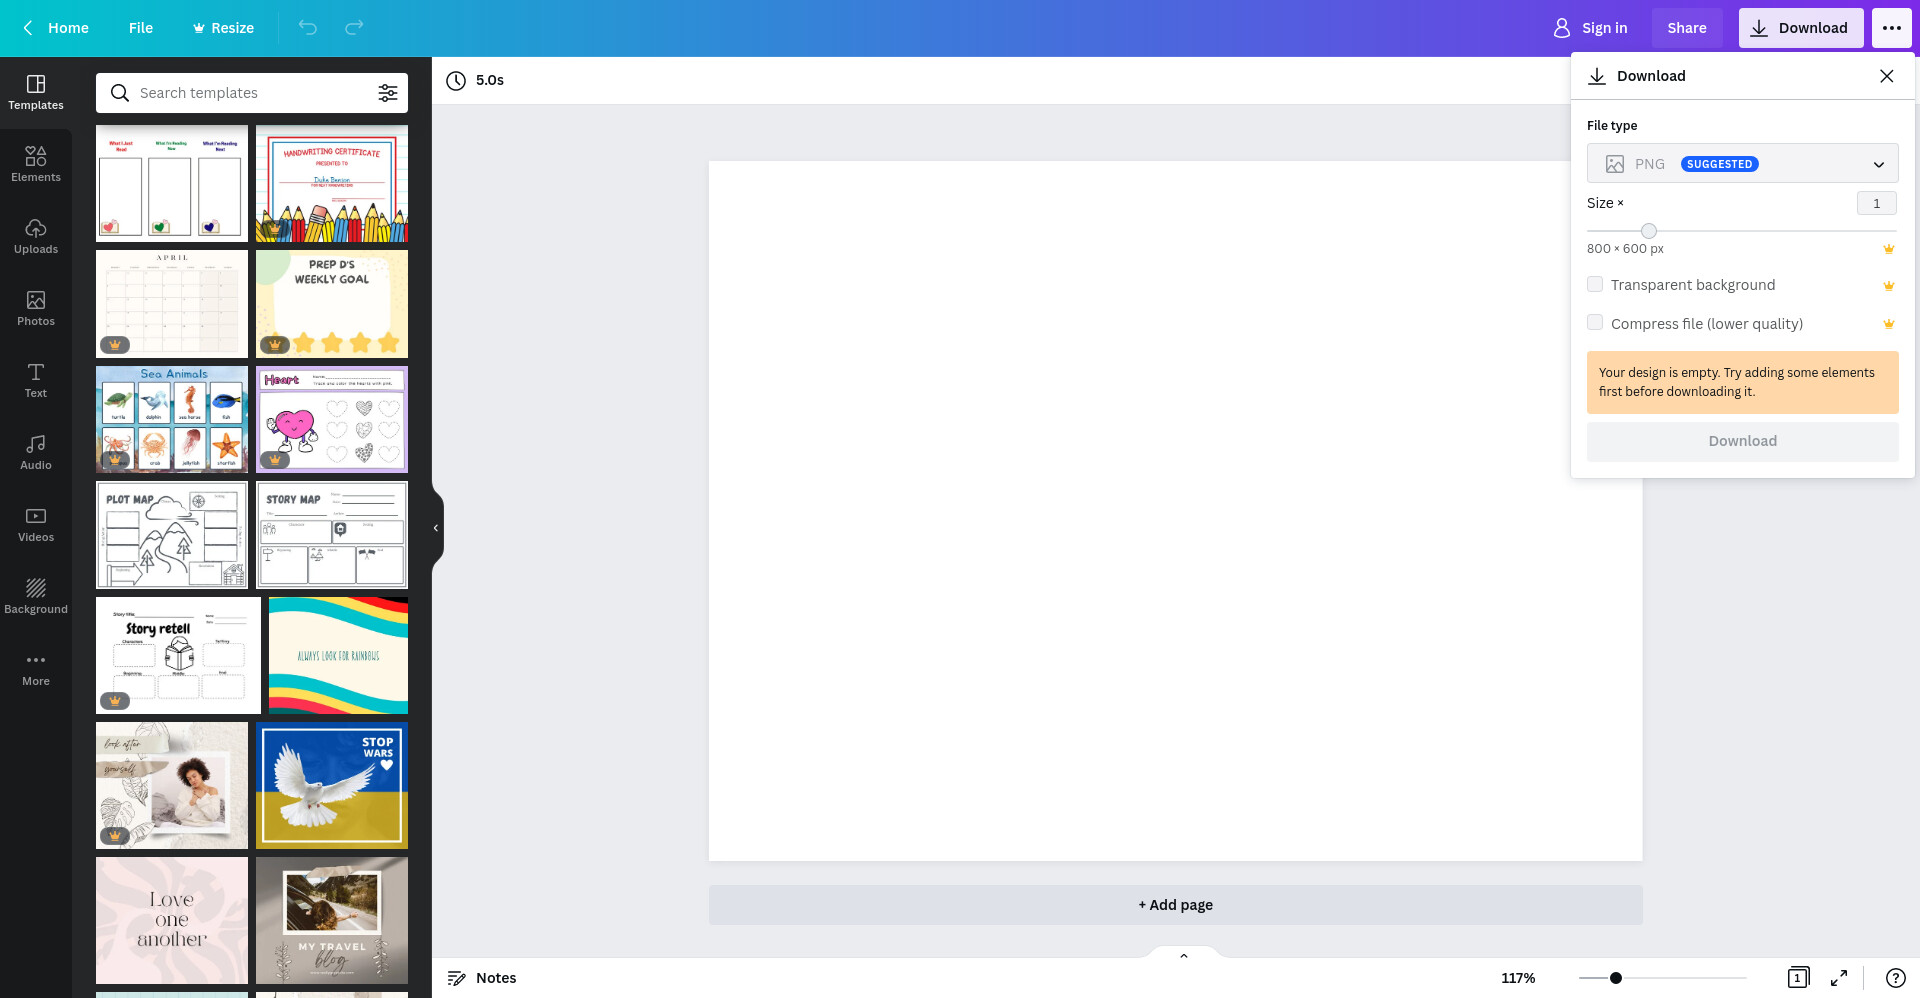Viewport: 1920px width, 998px height.
Task: Enter fullscreen present mode
Action: click(1839, 978)
